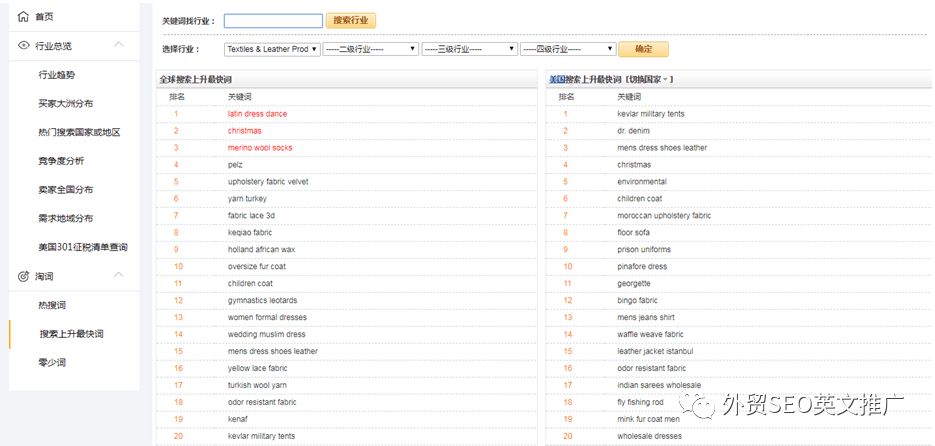Open 需求地域分布 in the sidebar
This screenshot has width=935, height=446.
66,218
